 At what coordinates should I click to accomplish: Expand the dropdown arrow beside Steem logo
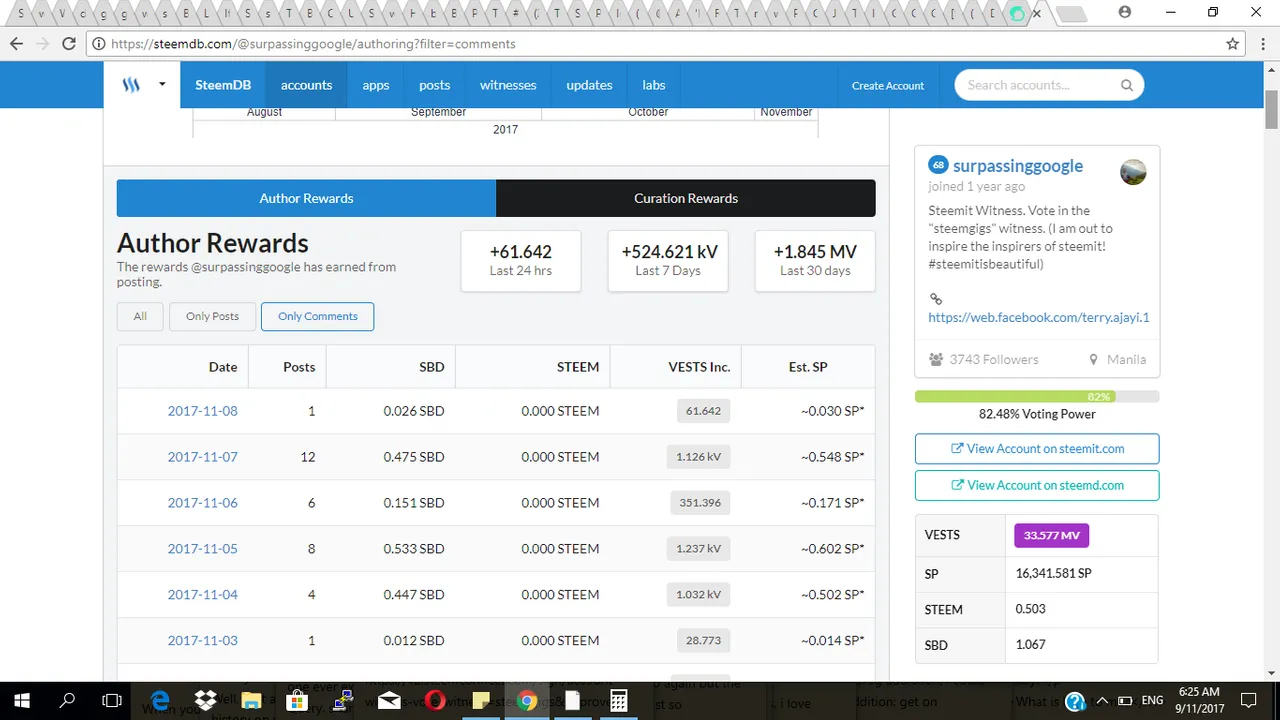click(162, 85)
